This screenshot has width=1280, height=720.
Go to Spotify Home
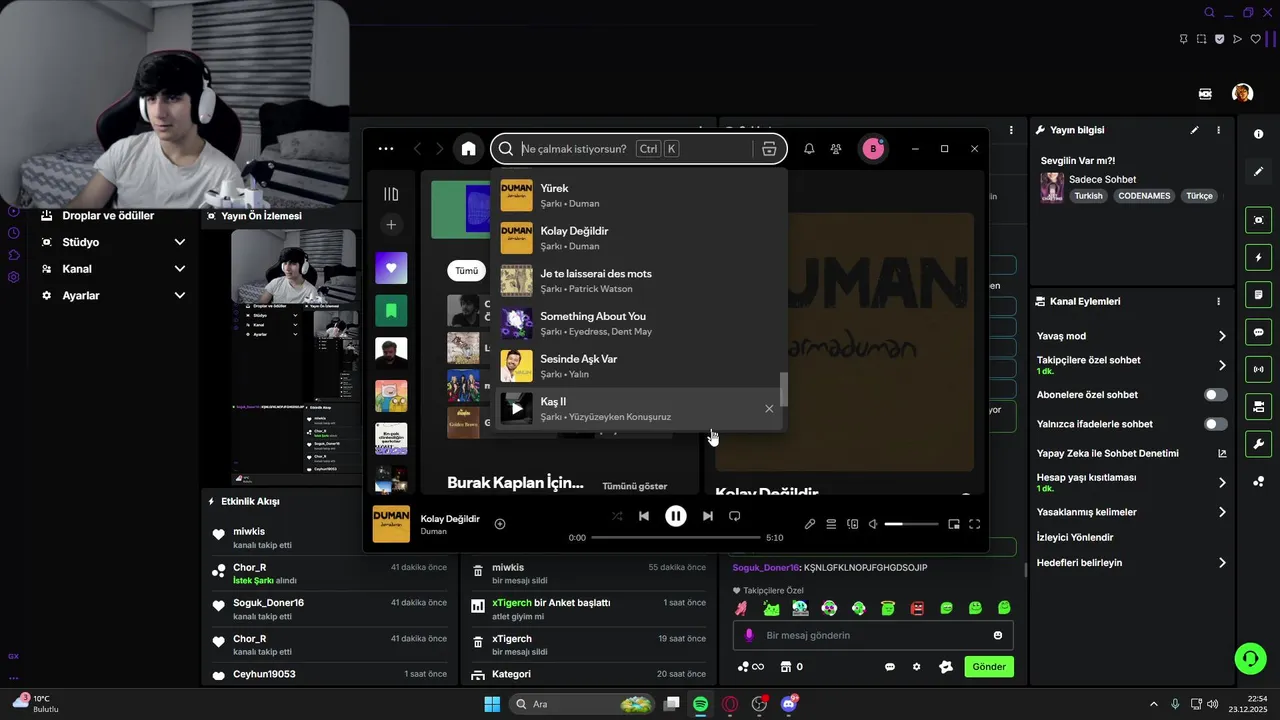point(468,149)
